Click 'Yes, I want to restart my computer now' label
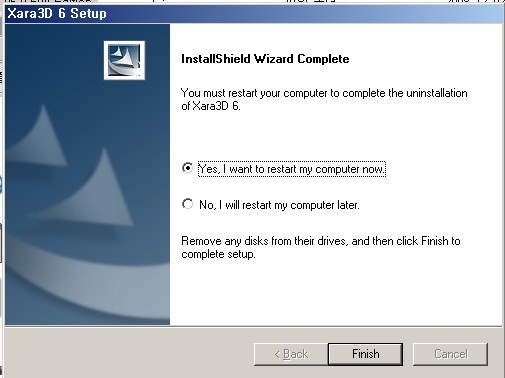This screenshot has height=378, width=505. [x=292, y=169]
